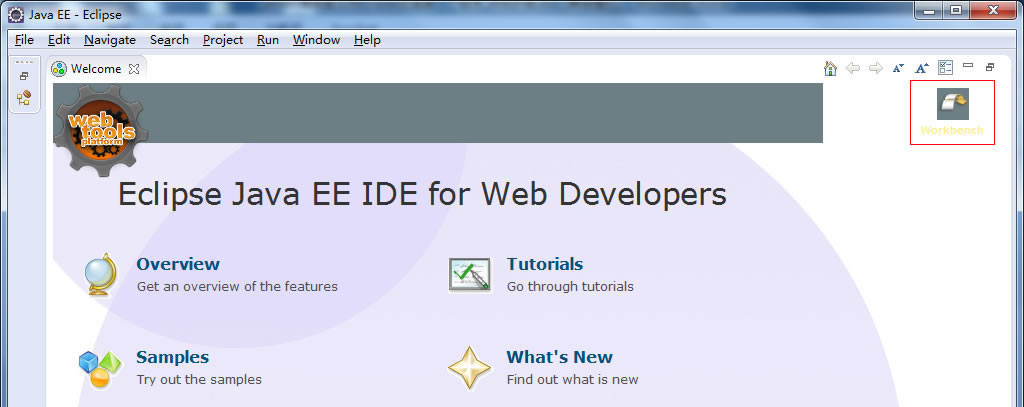Screen dimensions: 1024x407
Task: Close the Welcome tab
Action: point(134,69)
